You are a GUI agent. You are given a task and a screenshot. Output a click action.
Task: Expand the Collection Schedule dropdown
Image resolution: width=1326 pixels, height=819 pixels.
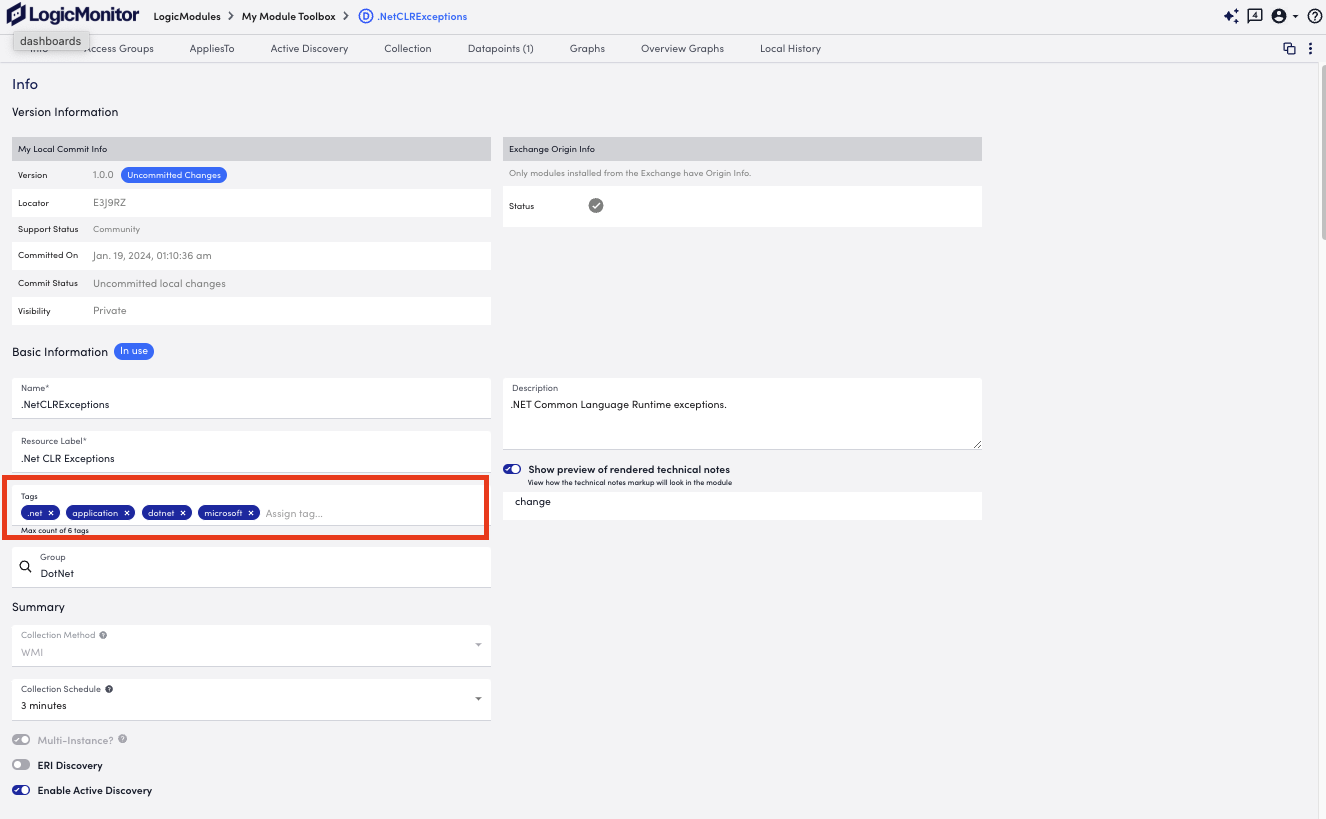[x=477, y=698]
